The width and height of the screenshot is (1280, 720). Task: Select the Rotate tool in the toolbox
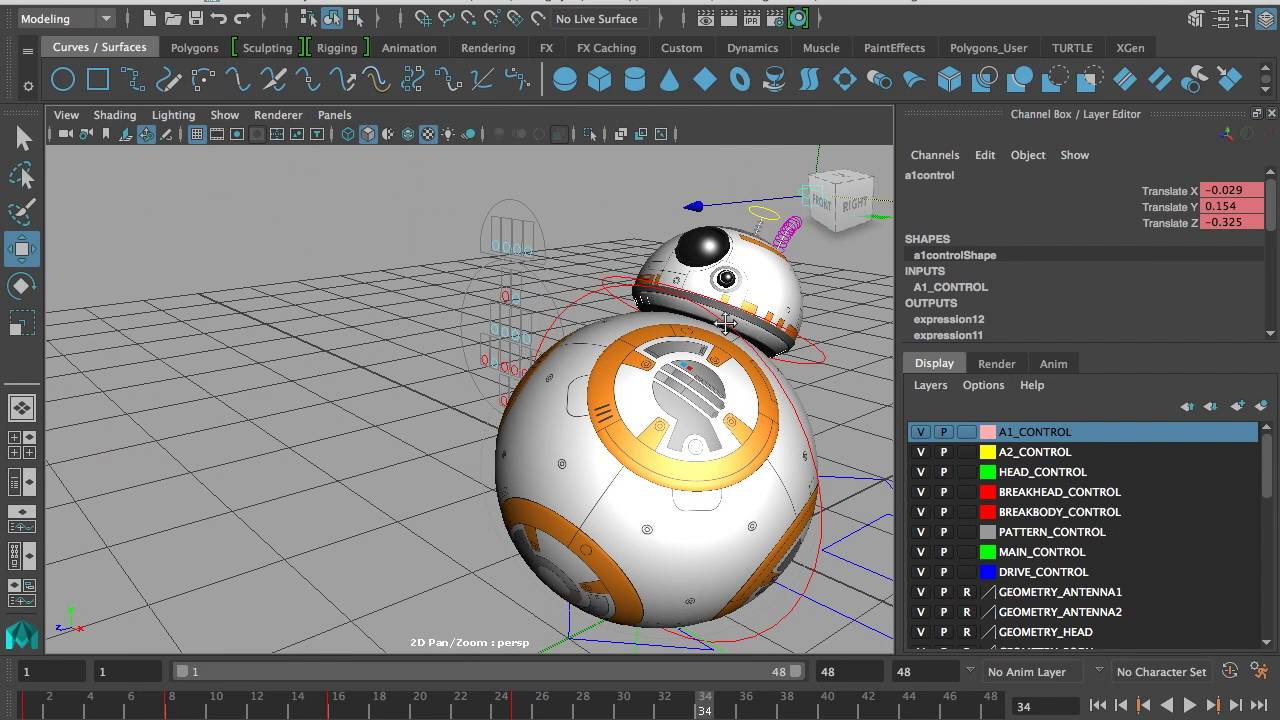[22, 287]
